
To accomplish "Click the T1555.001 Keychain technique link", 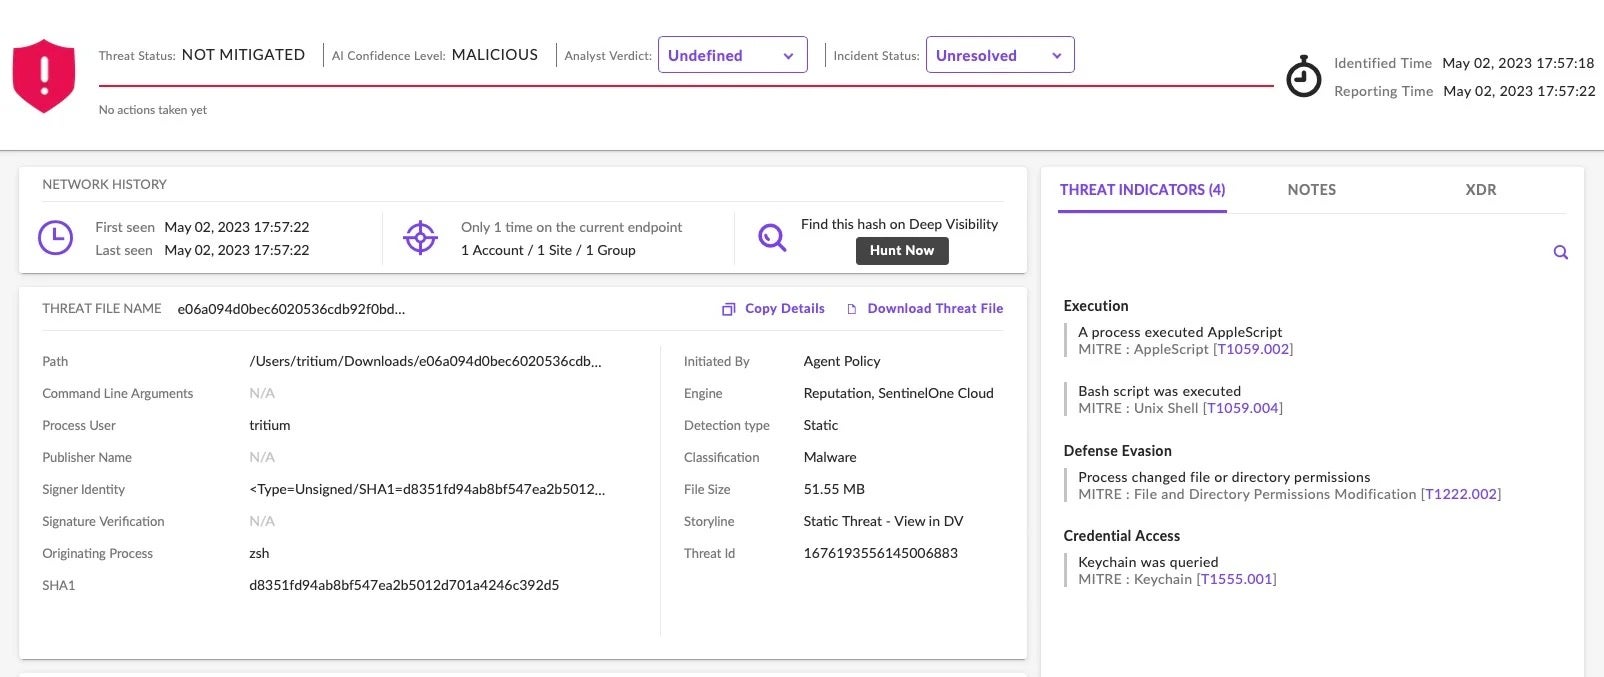I will [1236, 579].
